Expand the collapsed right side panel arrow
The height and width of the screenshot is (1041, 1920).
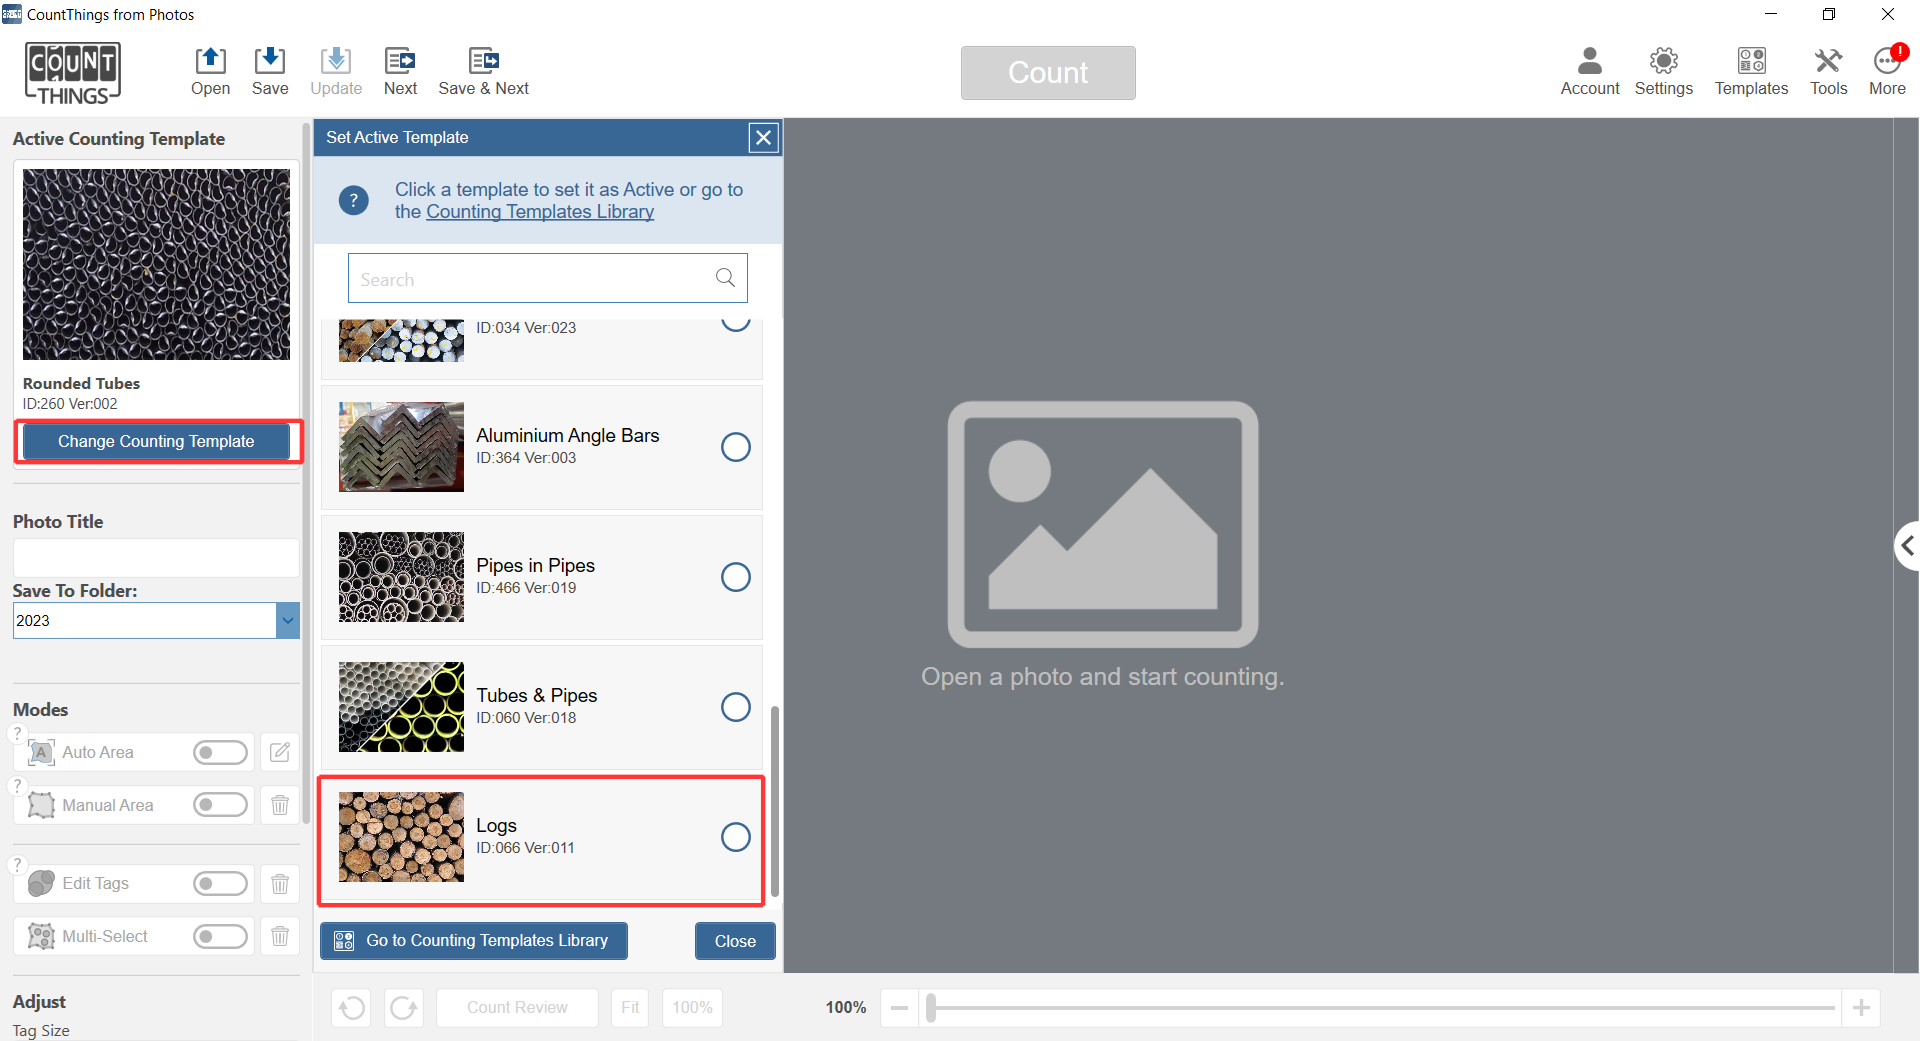point(1907,546)
